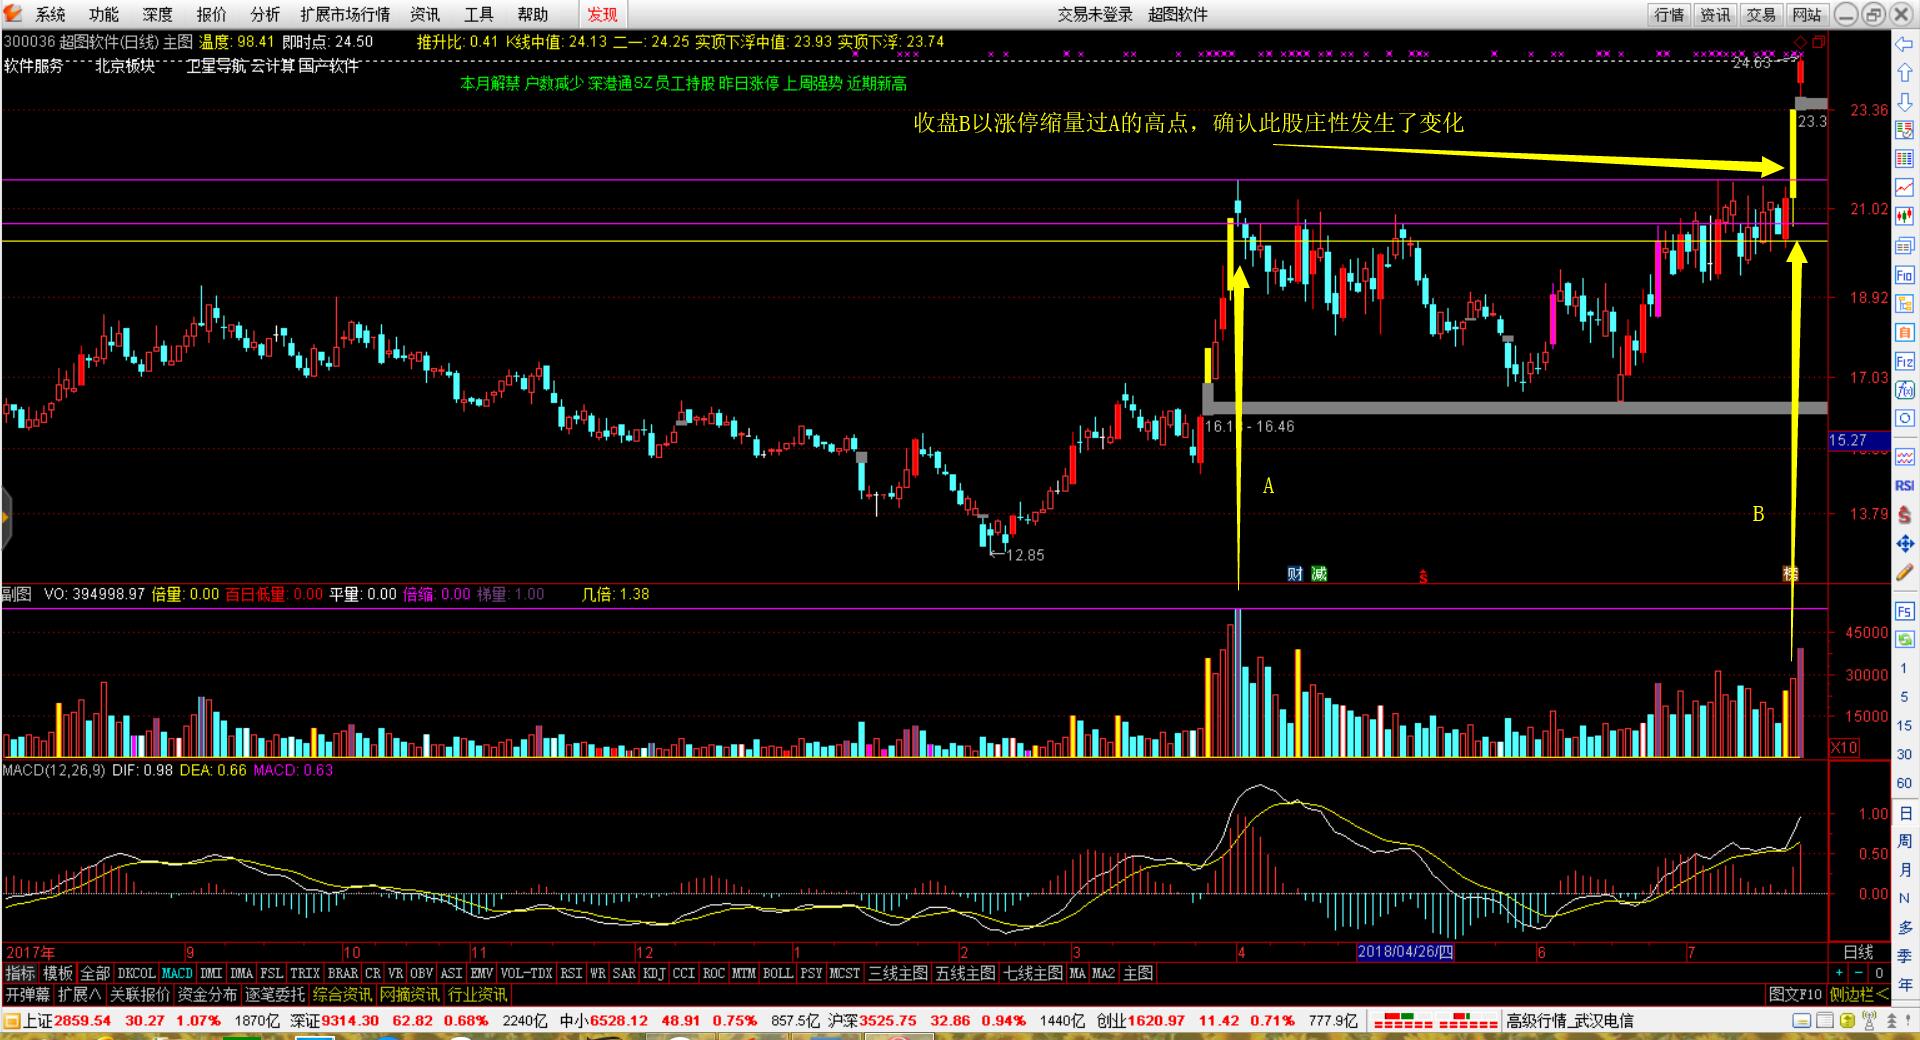Open the f(x) formula manager icon
1920x1040 pixels.
1904,390
